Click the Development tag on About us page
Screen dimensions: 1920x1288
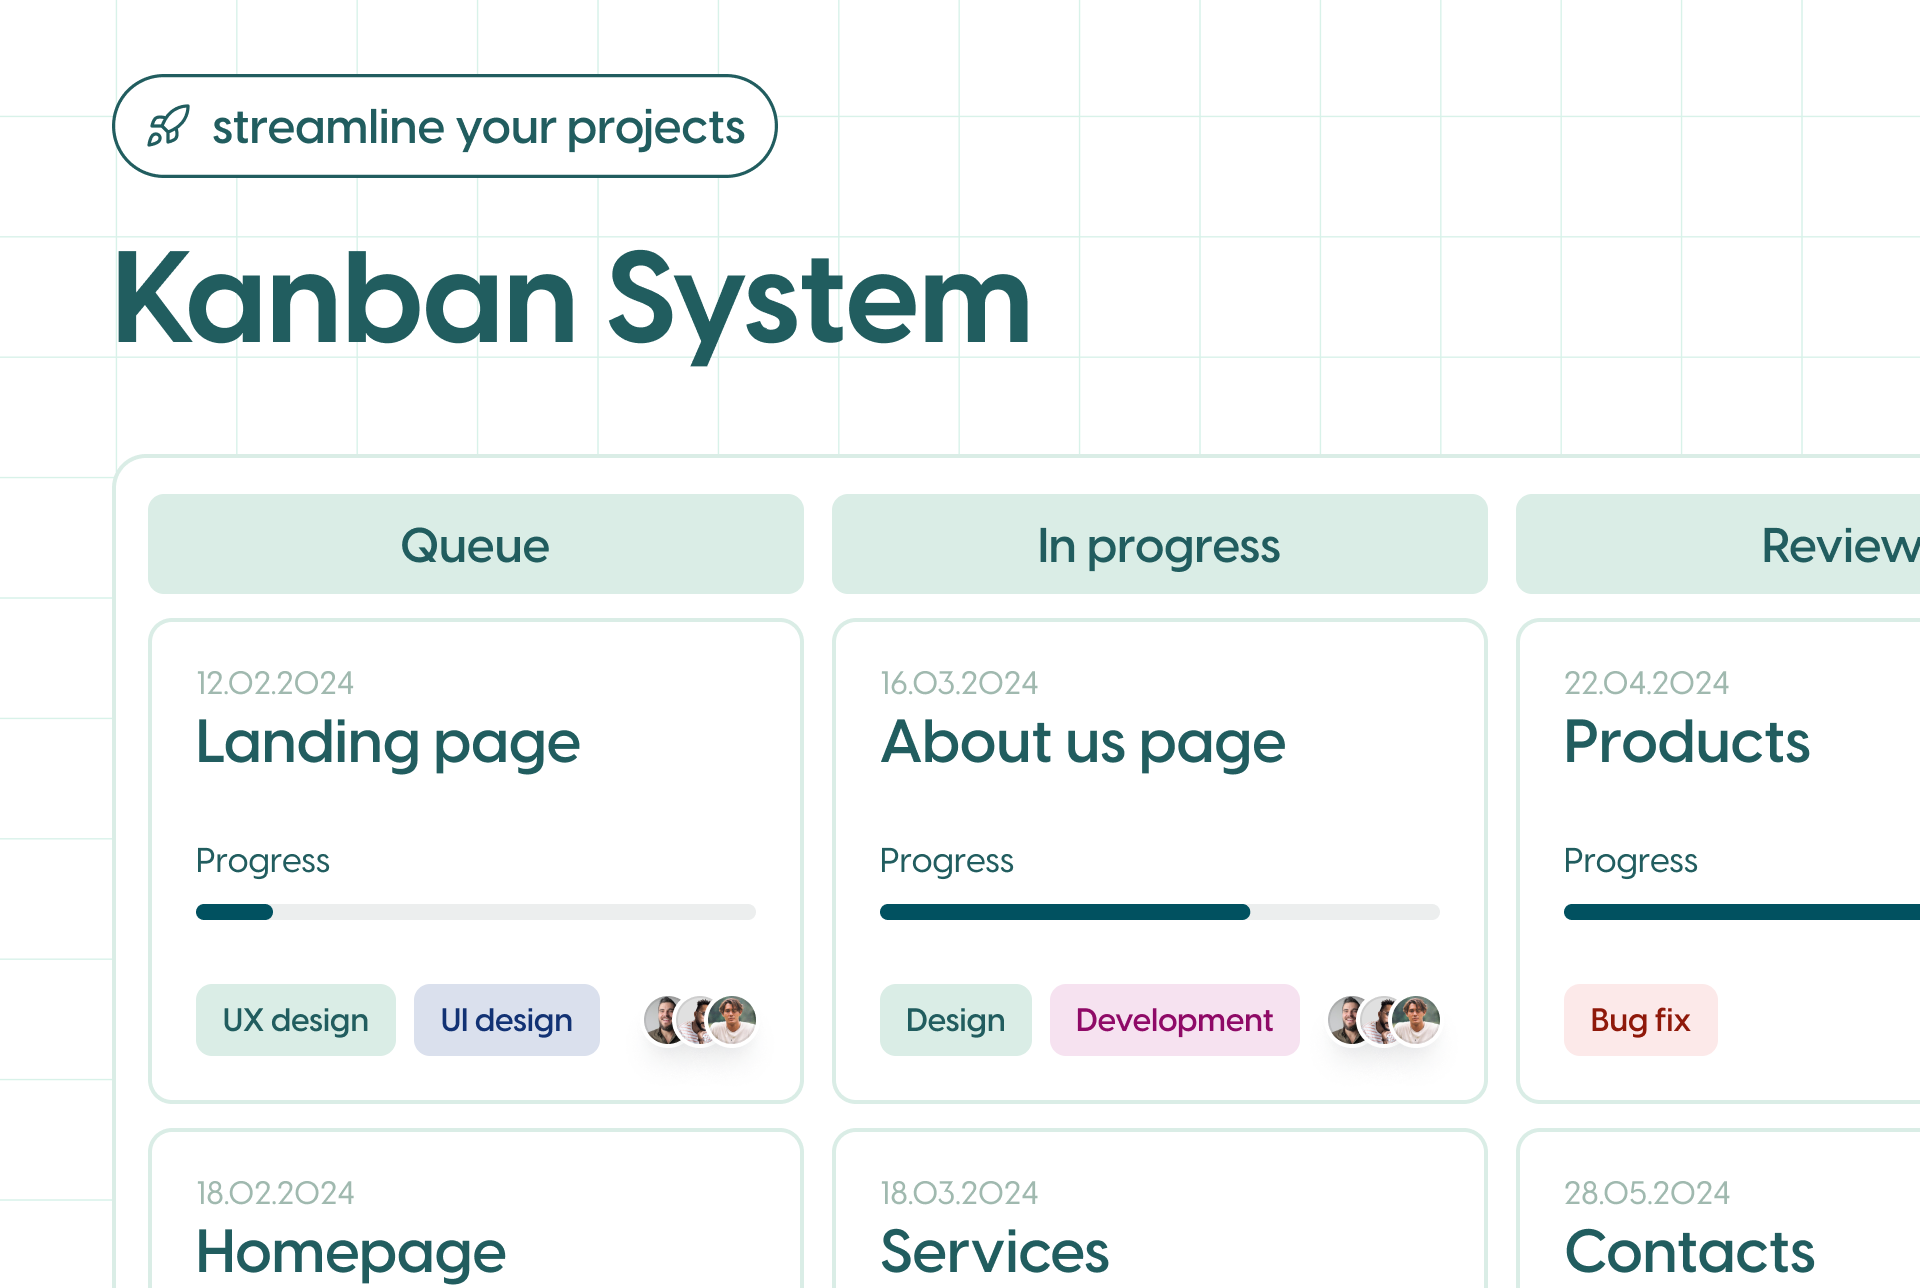click(x=1173, y=1021)
